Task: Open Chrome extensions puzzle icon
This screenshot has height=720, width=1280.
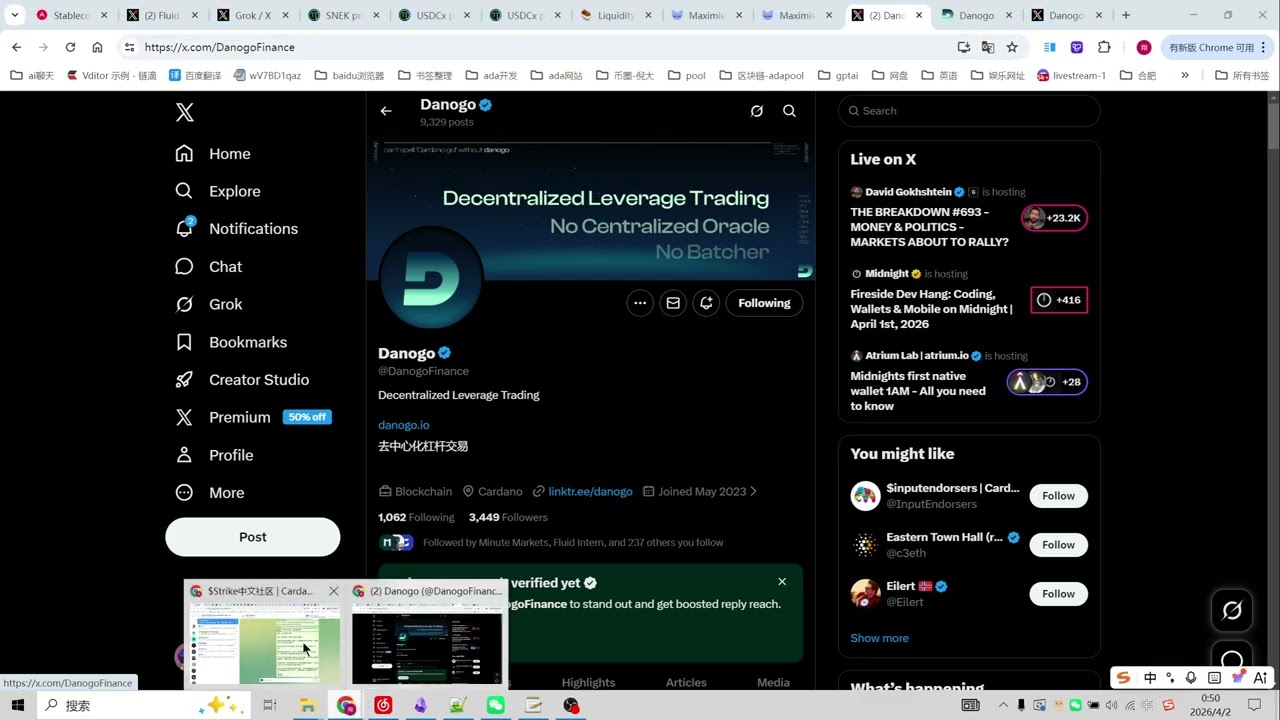Action: click(1104, 47)
